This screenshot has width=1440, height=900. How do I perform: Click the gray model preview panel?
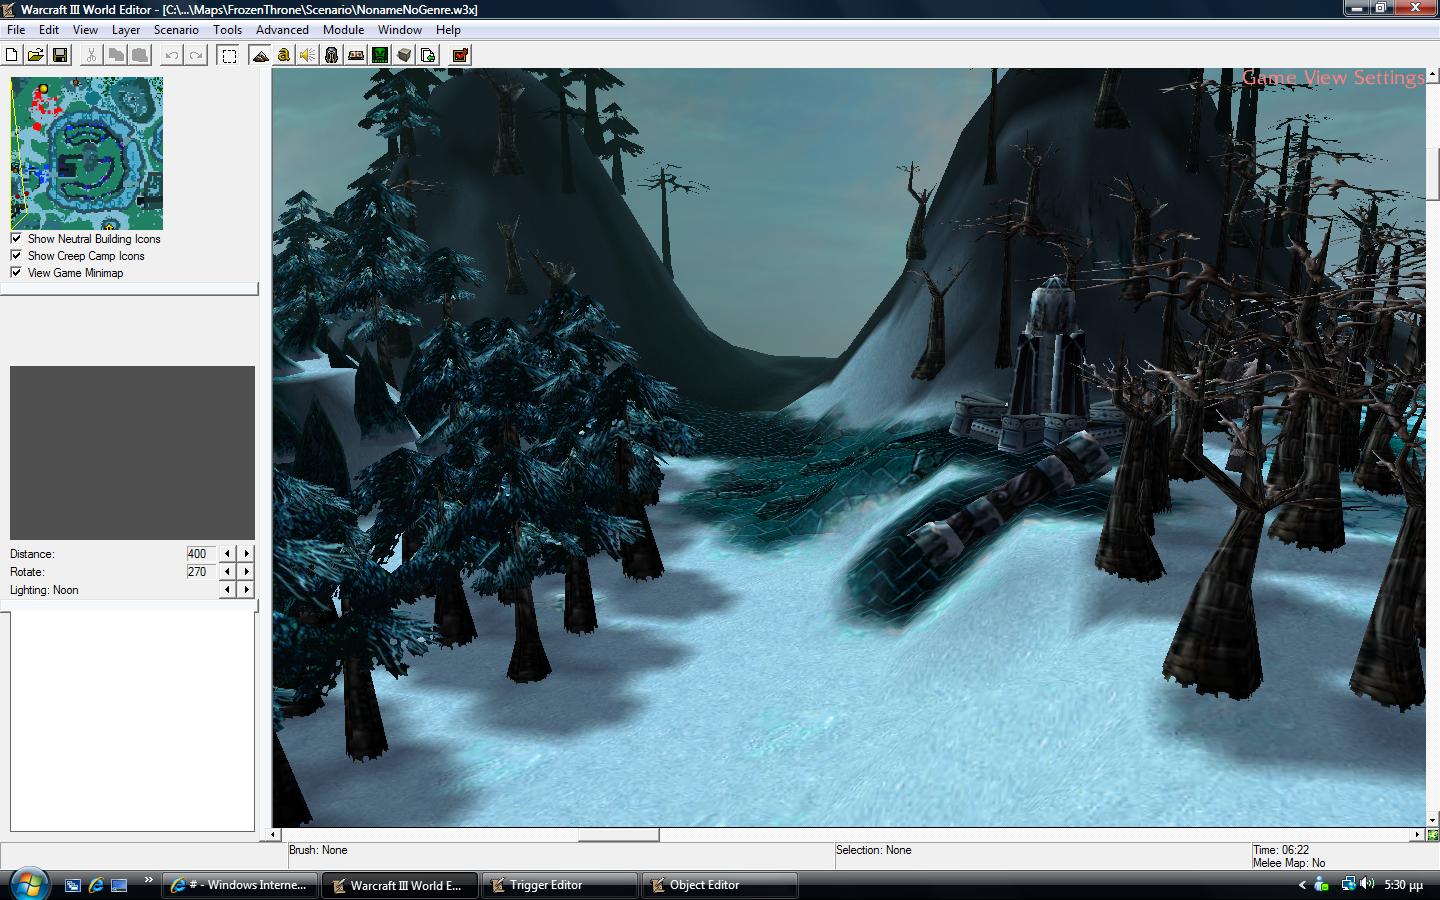(x=132, y=453)
